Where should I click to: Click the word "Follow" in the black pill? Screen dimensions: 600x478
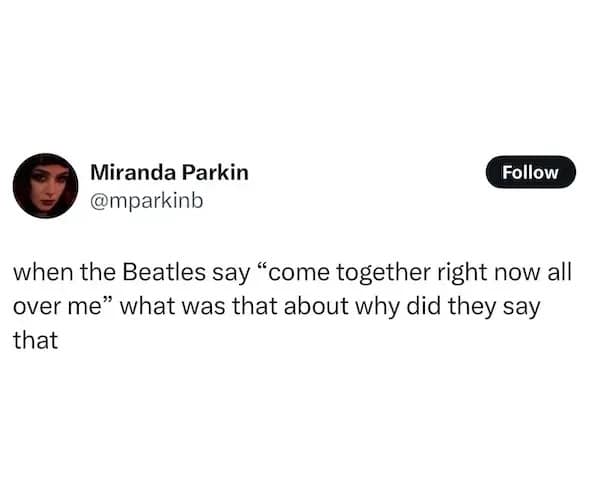pyautogui.click(x=530, y=172)
